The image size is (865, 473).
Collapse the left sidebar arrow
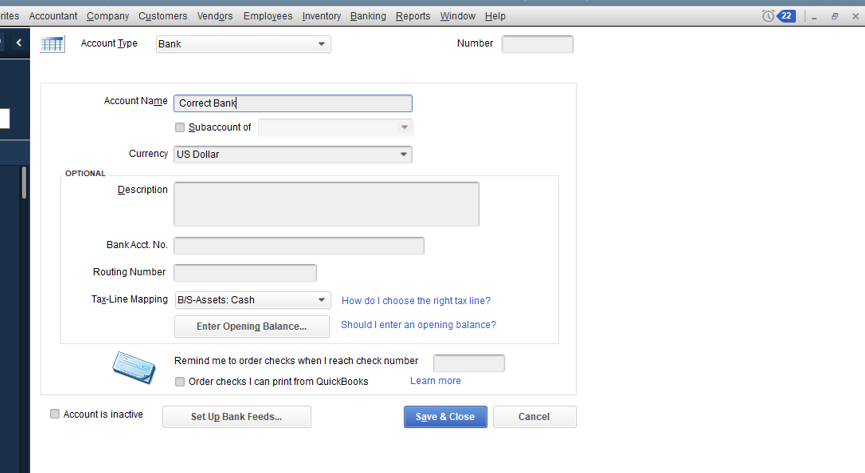tap(19, 42)
